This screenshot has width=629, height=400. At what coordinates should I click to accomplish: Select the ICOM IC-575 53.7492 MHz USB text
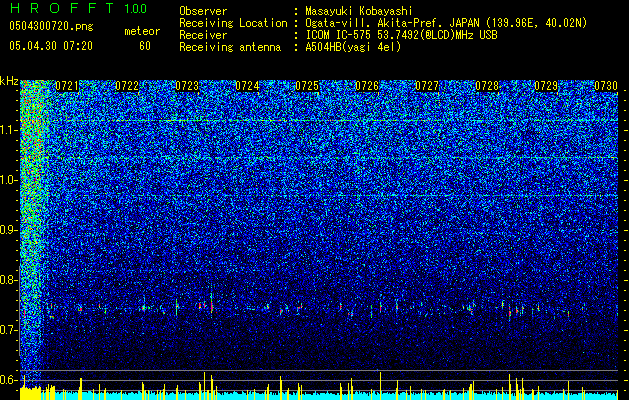[x=401, y=35]
